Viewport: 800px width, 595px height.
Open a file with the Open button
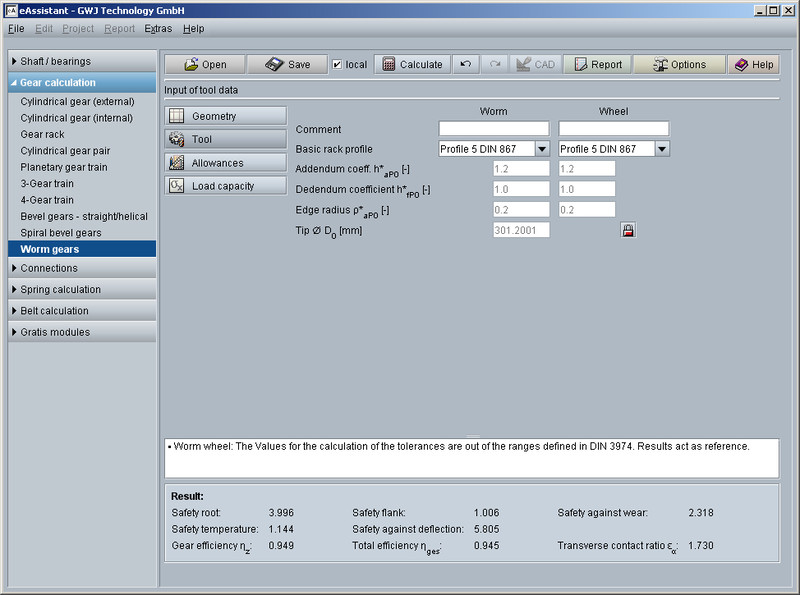205,64
